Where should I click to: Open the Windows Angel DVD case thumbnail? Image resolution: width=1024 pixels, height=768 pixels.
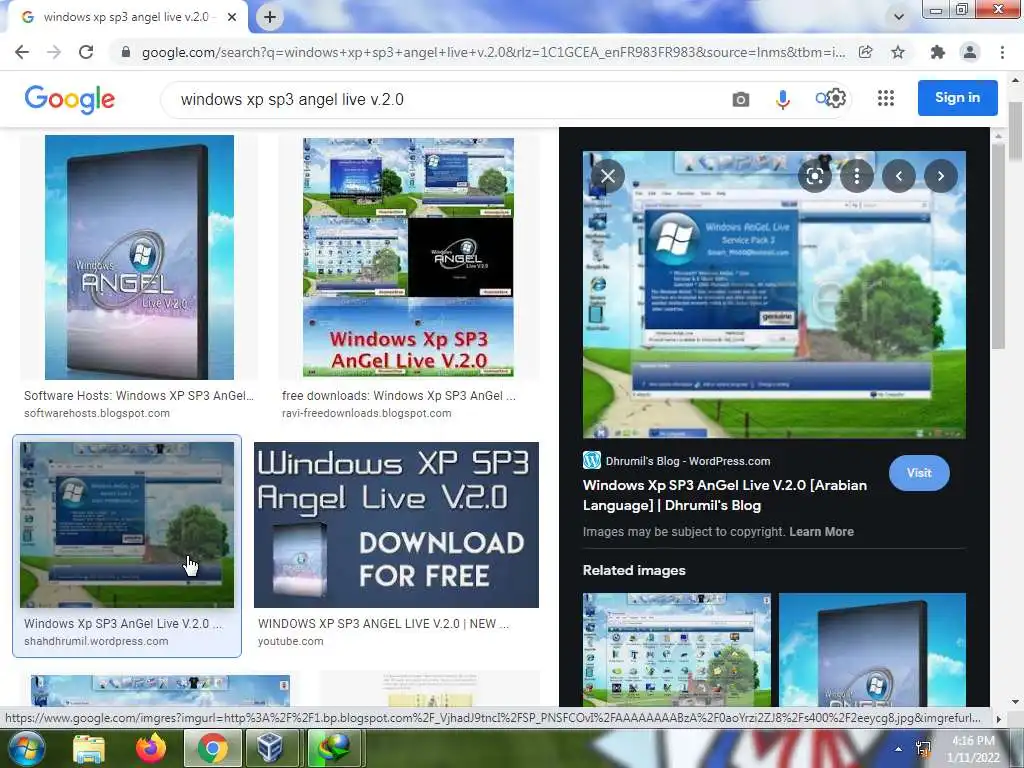click(x=139, y=257)
